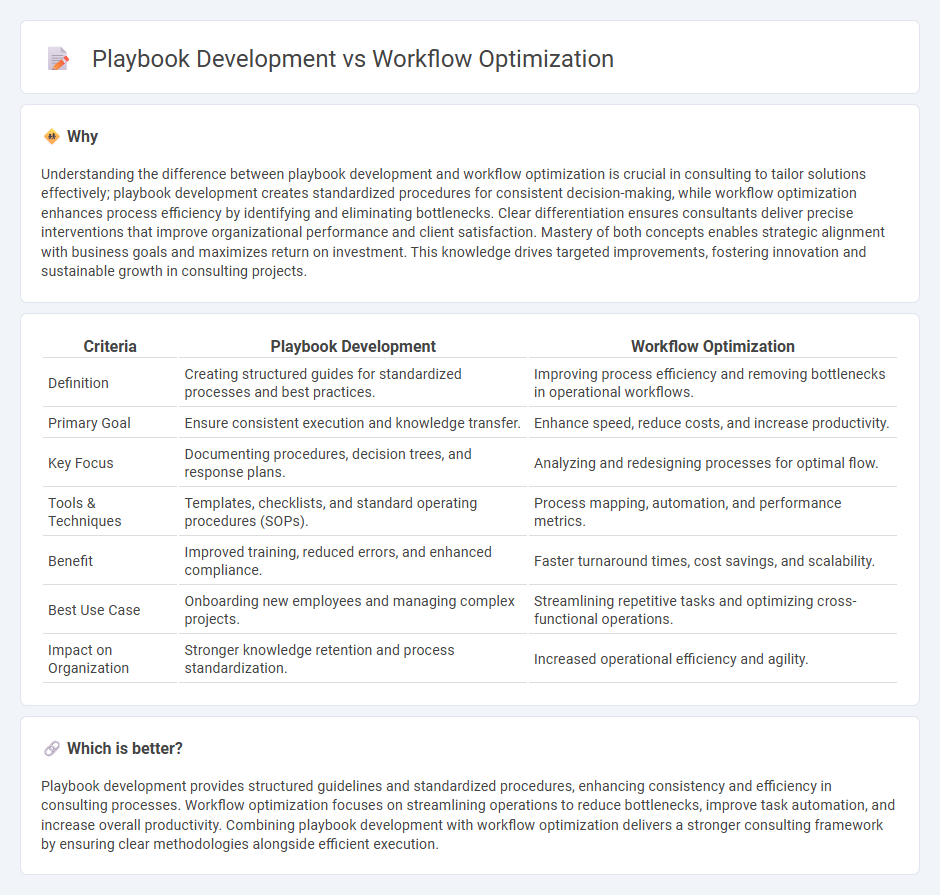
Task: Select the Benefit row label
Action: [71, 561]
